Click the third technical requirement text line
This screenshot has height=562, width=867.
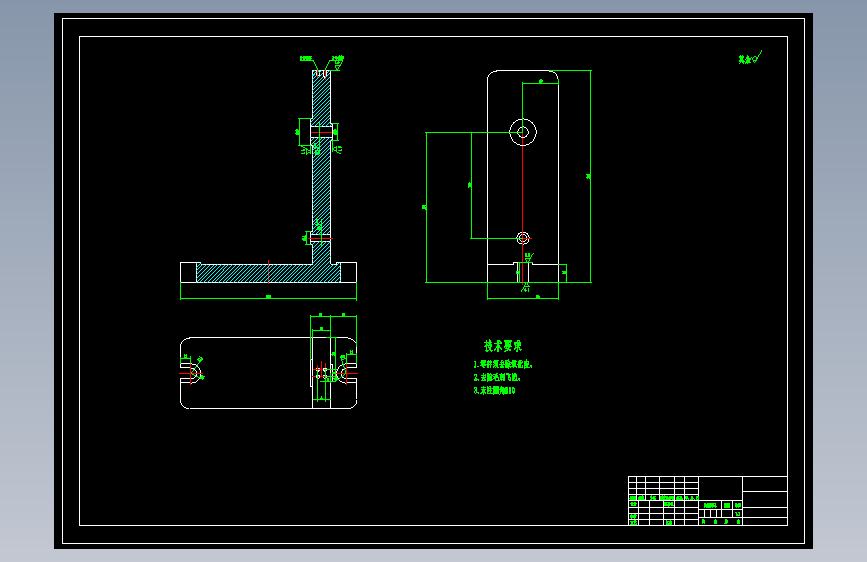pyautogui.click(x=494, y=391)
